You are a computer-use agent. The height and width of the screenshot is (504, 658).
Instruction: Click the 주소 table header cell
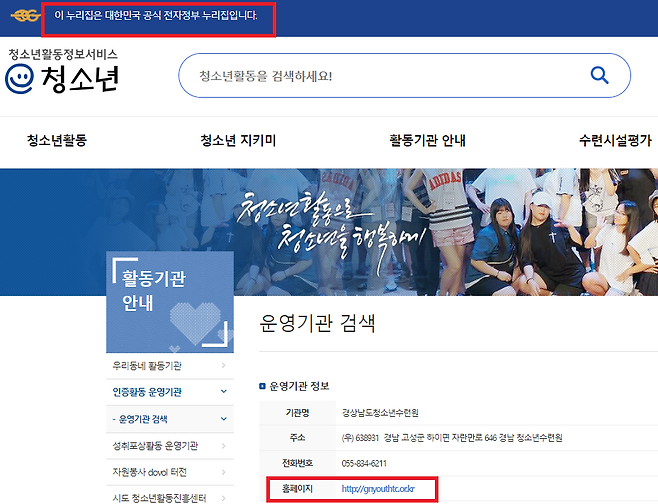[297, 438]
